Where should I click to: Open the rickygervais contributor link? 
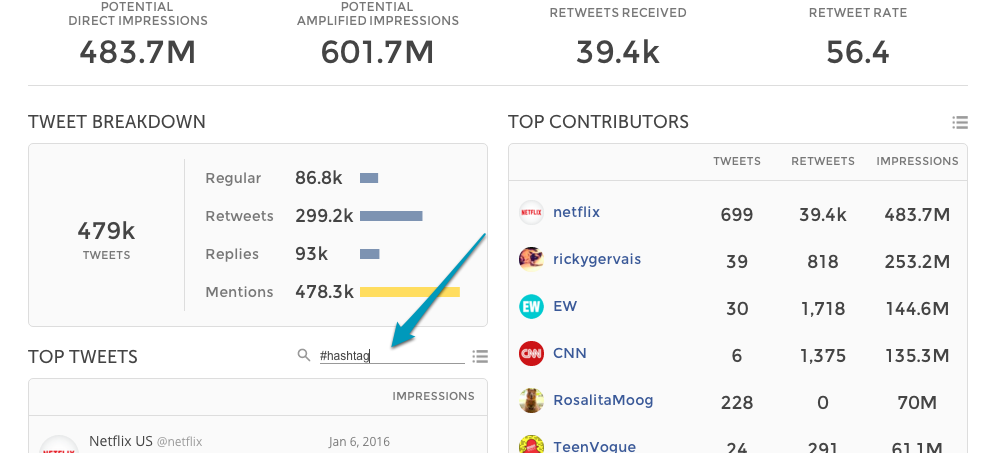[597, 259]
